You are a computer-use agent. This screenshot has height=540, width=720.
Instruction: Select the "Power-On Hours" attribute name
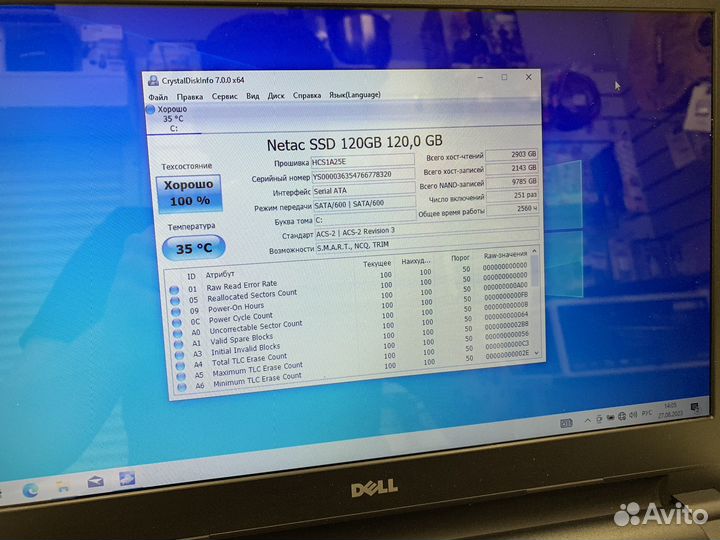[x=236, y=307]
